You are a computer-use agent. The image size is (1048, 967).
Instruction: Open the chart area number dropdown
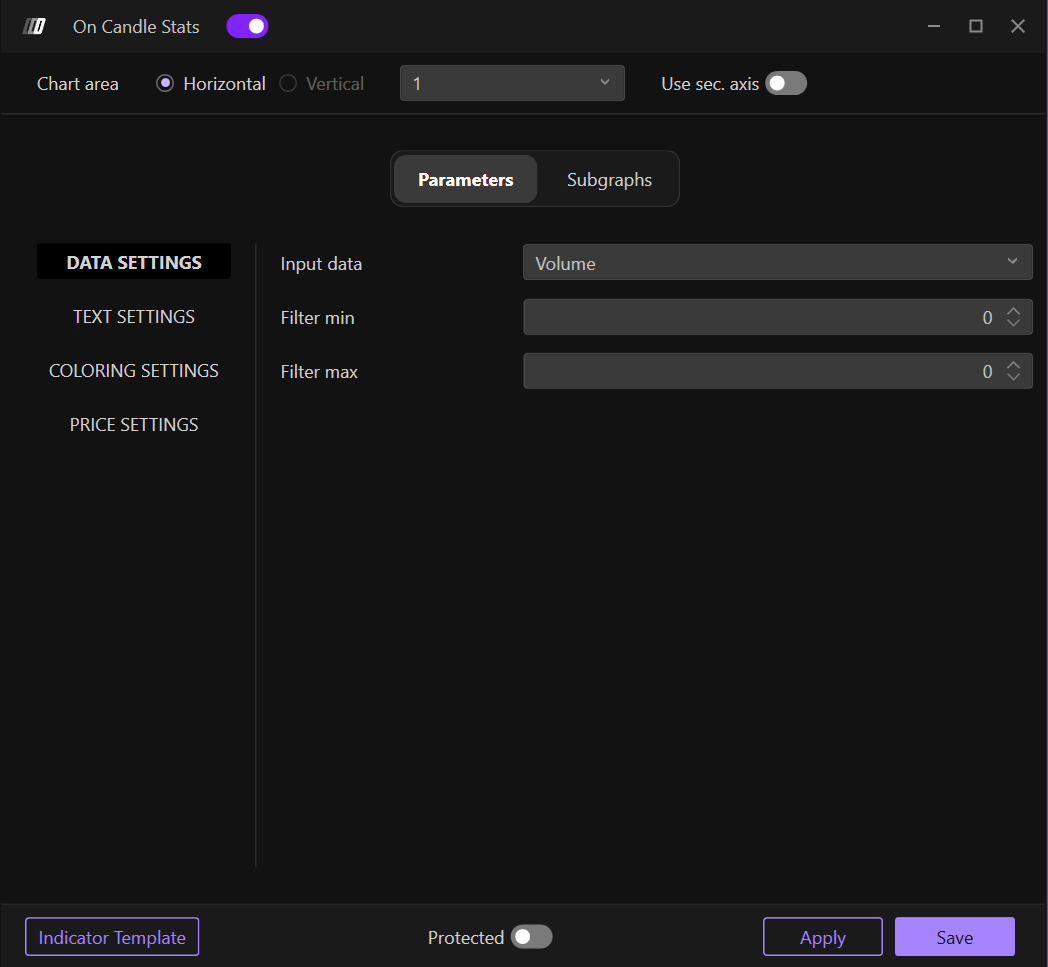(x=512, y=83)
